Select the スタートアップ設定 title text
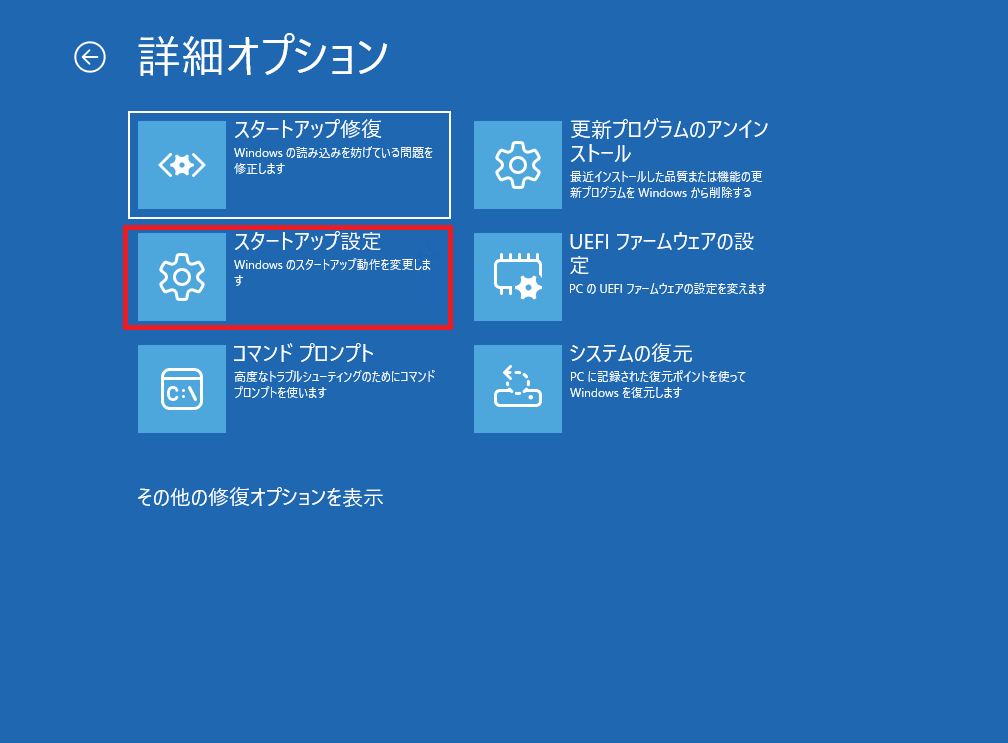Viewport: 1008px width, 743px height. tap(308, 241)
